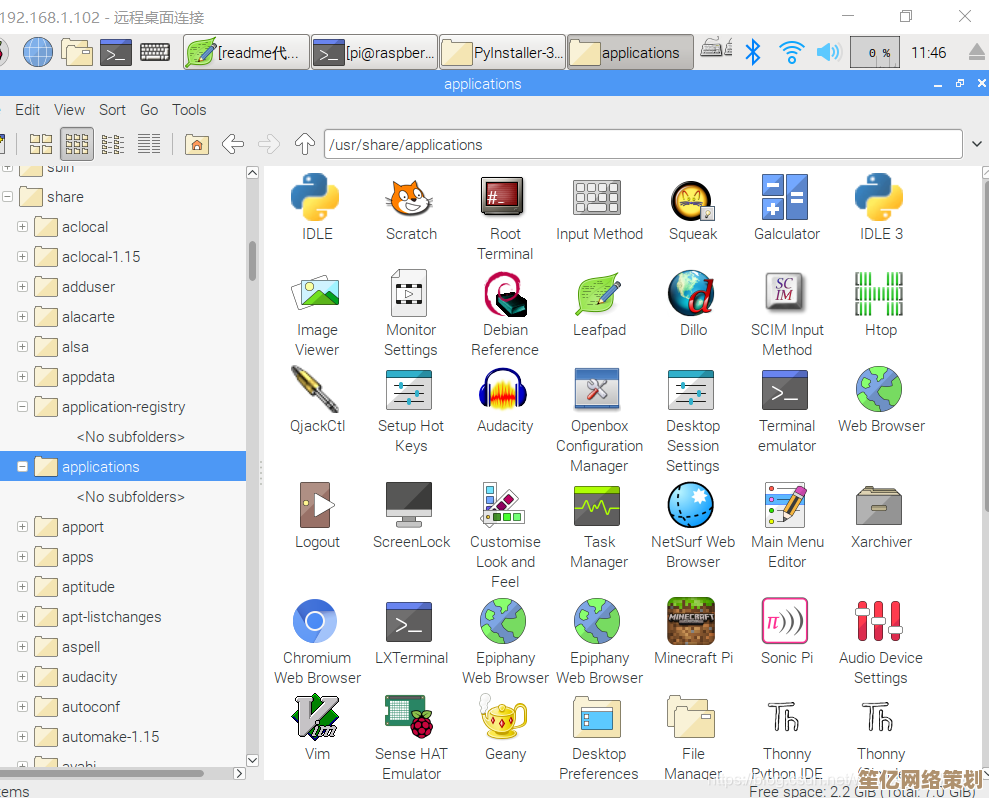Select the Chromium Web Browser icon

(316, 622)
